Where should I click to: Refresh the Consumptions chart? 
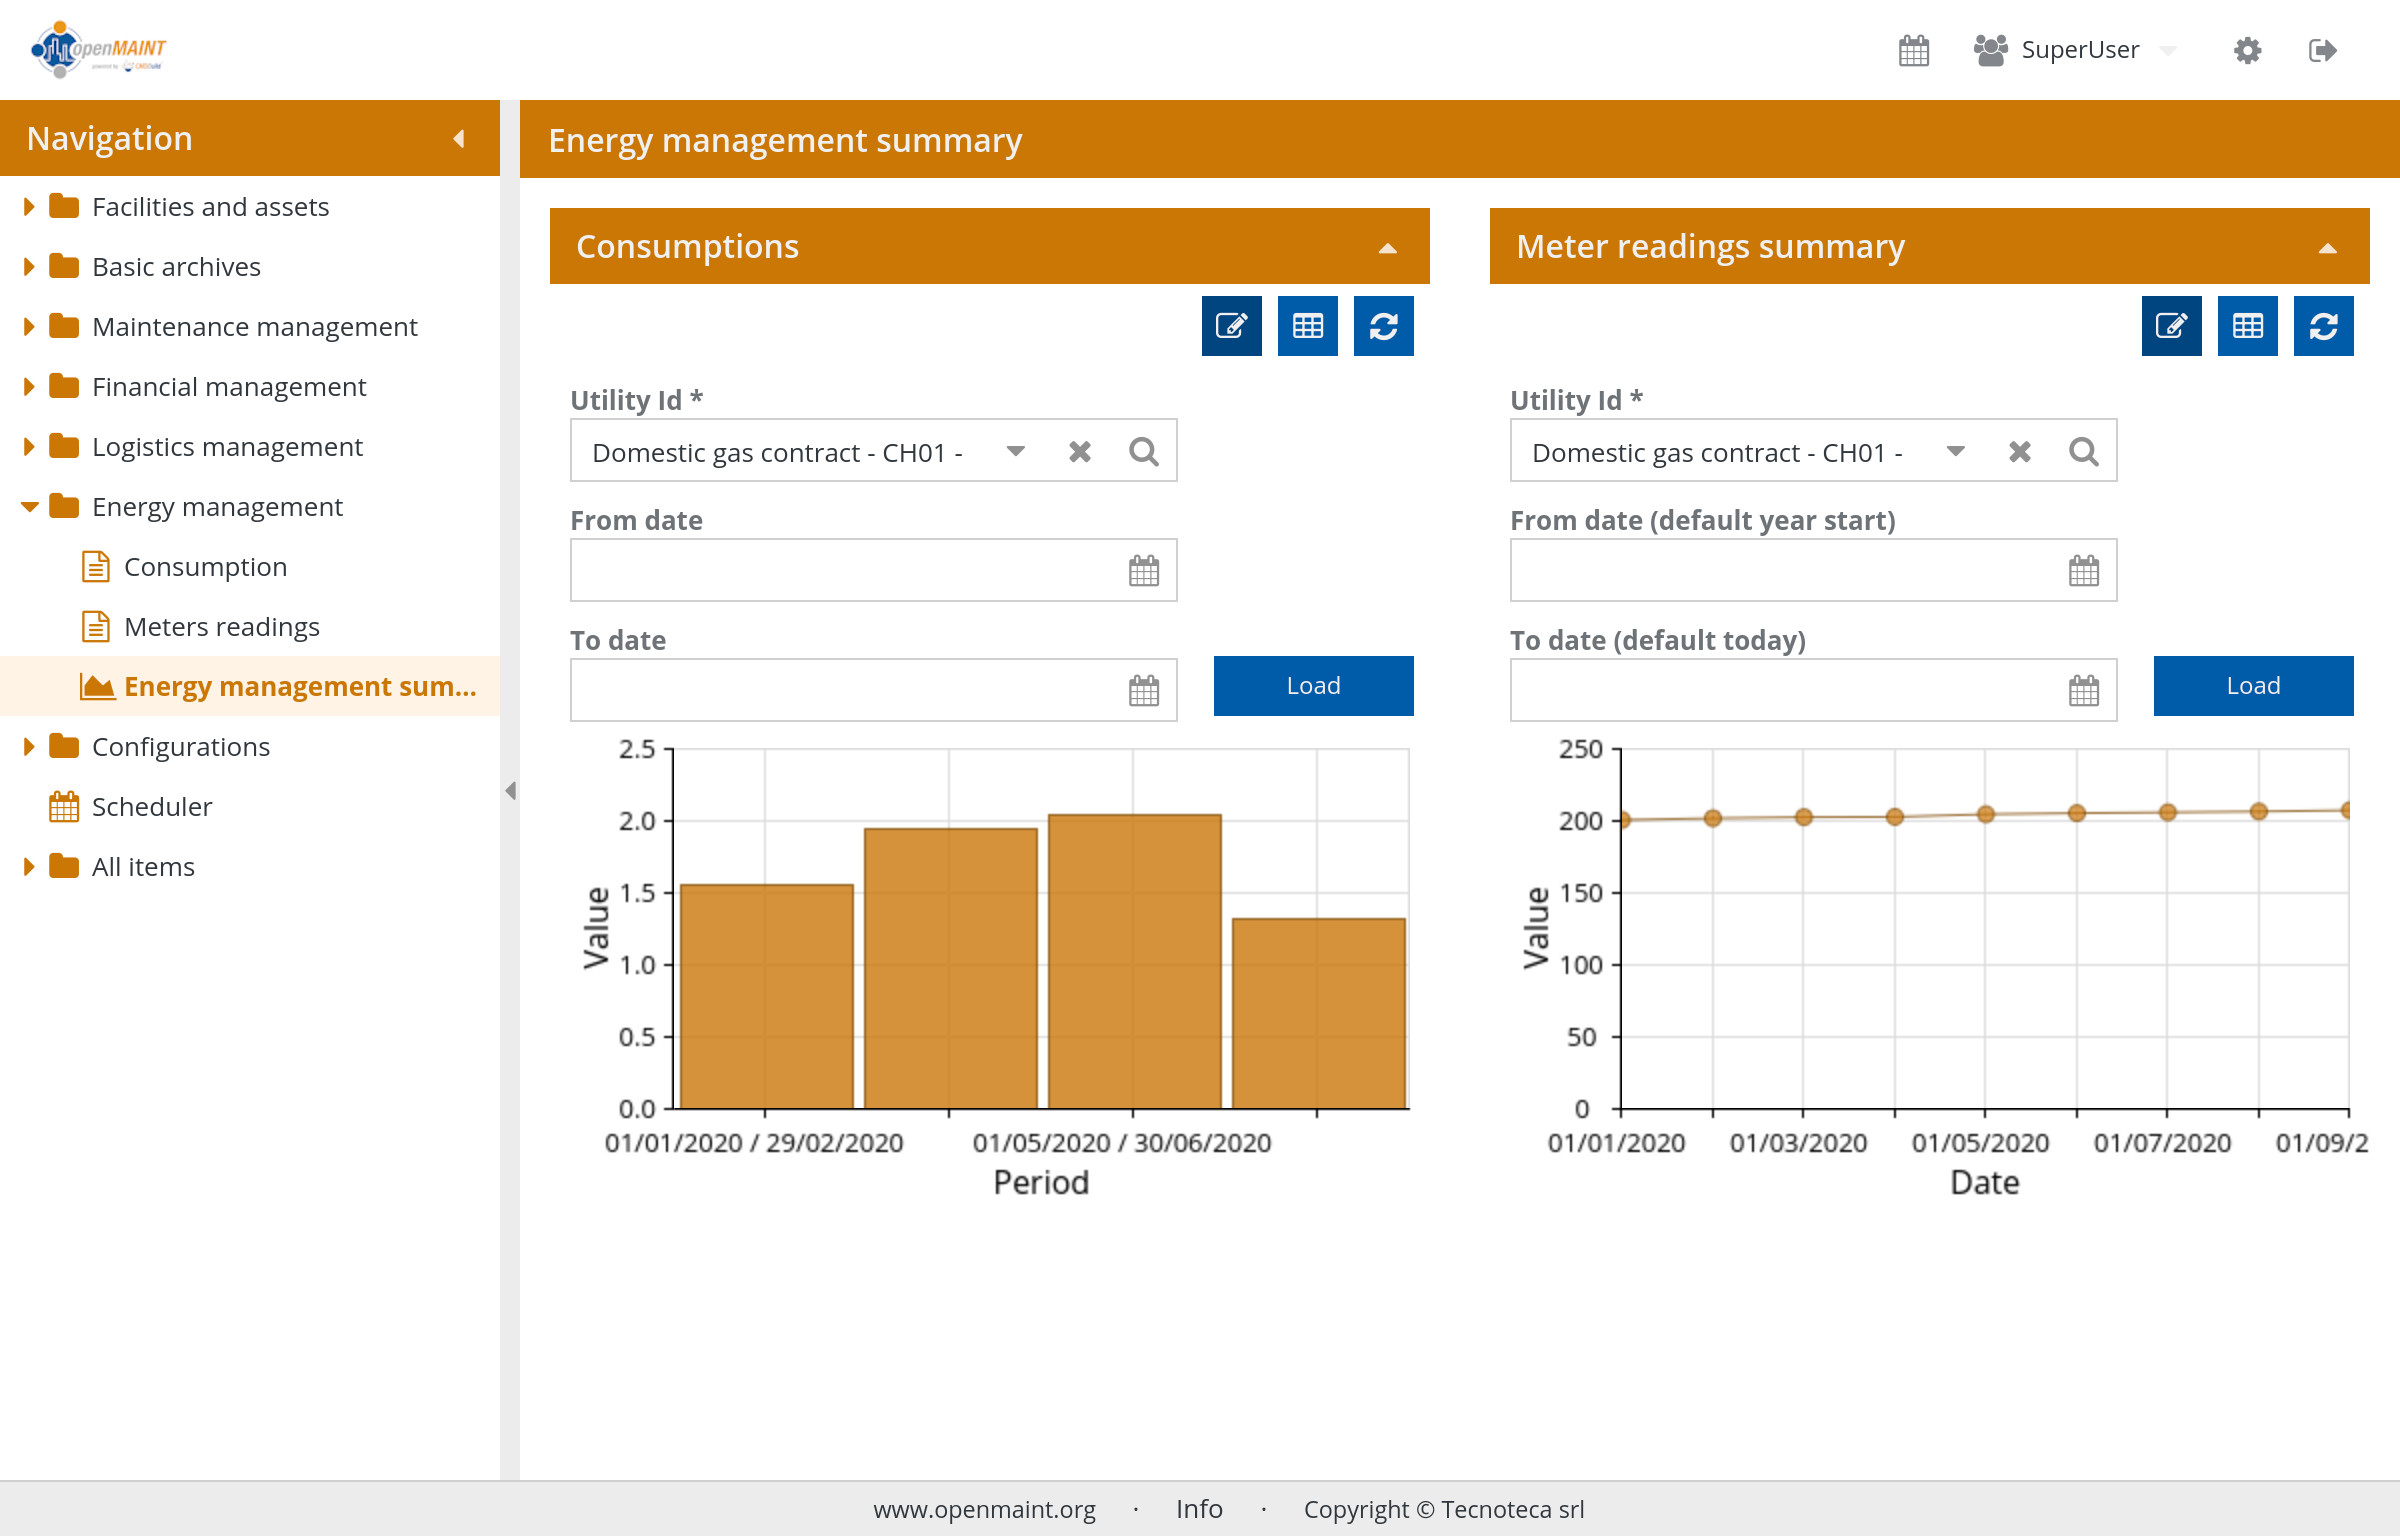coord(1383,326)
